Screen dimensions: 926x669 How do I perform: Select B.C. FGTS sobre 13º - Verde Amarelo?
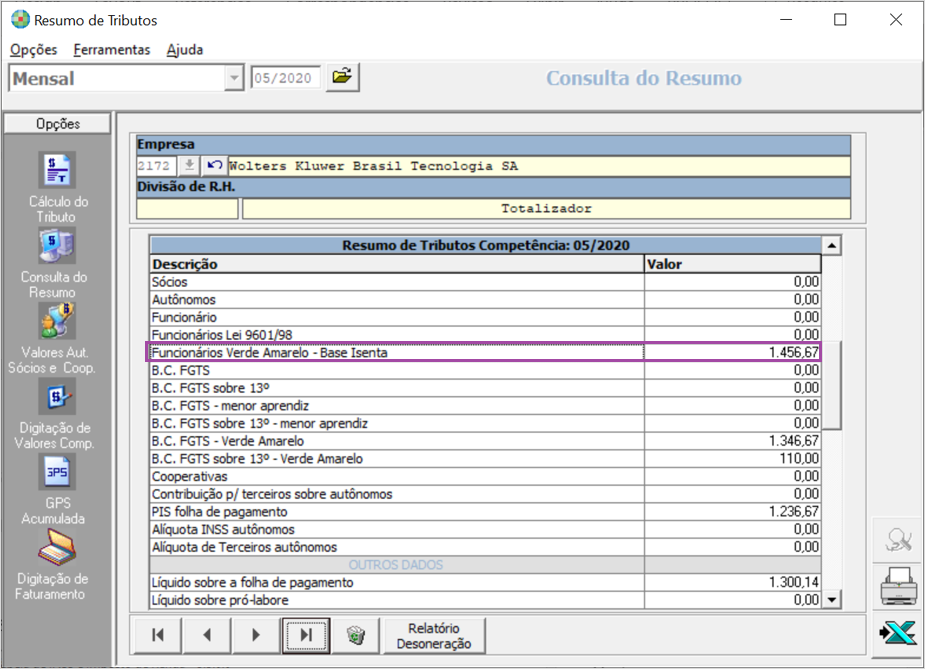(485, 459)
